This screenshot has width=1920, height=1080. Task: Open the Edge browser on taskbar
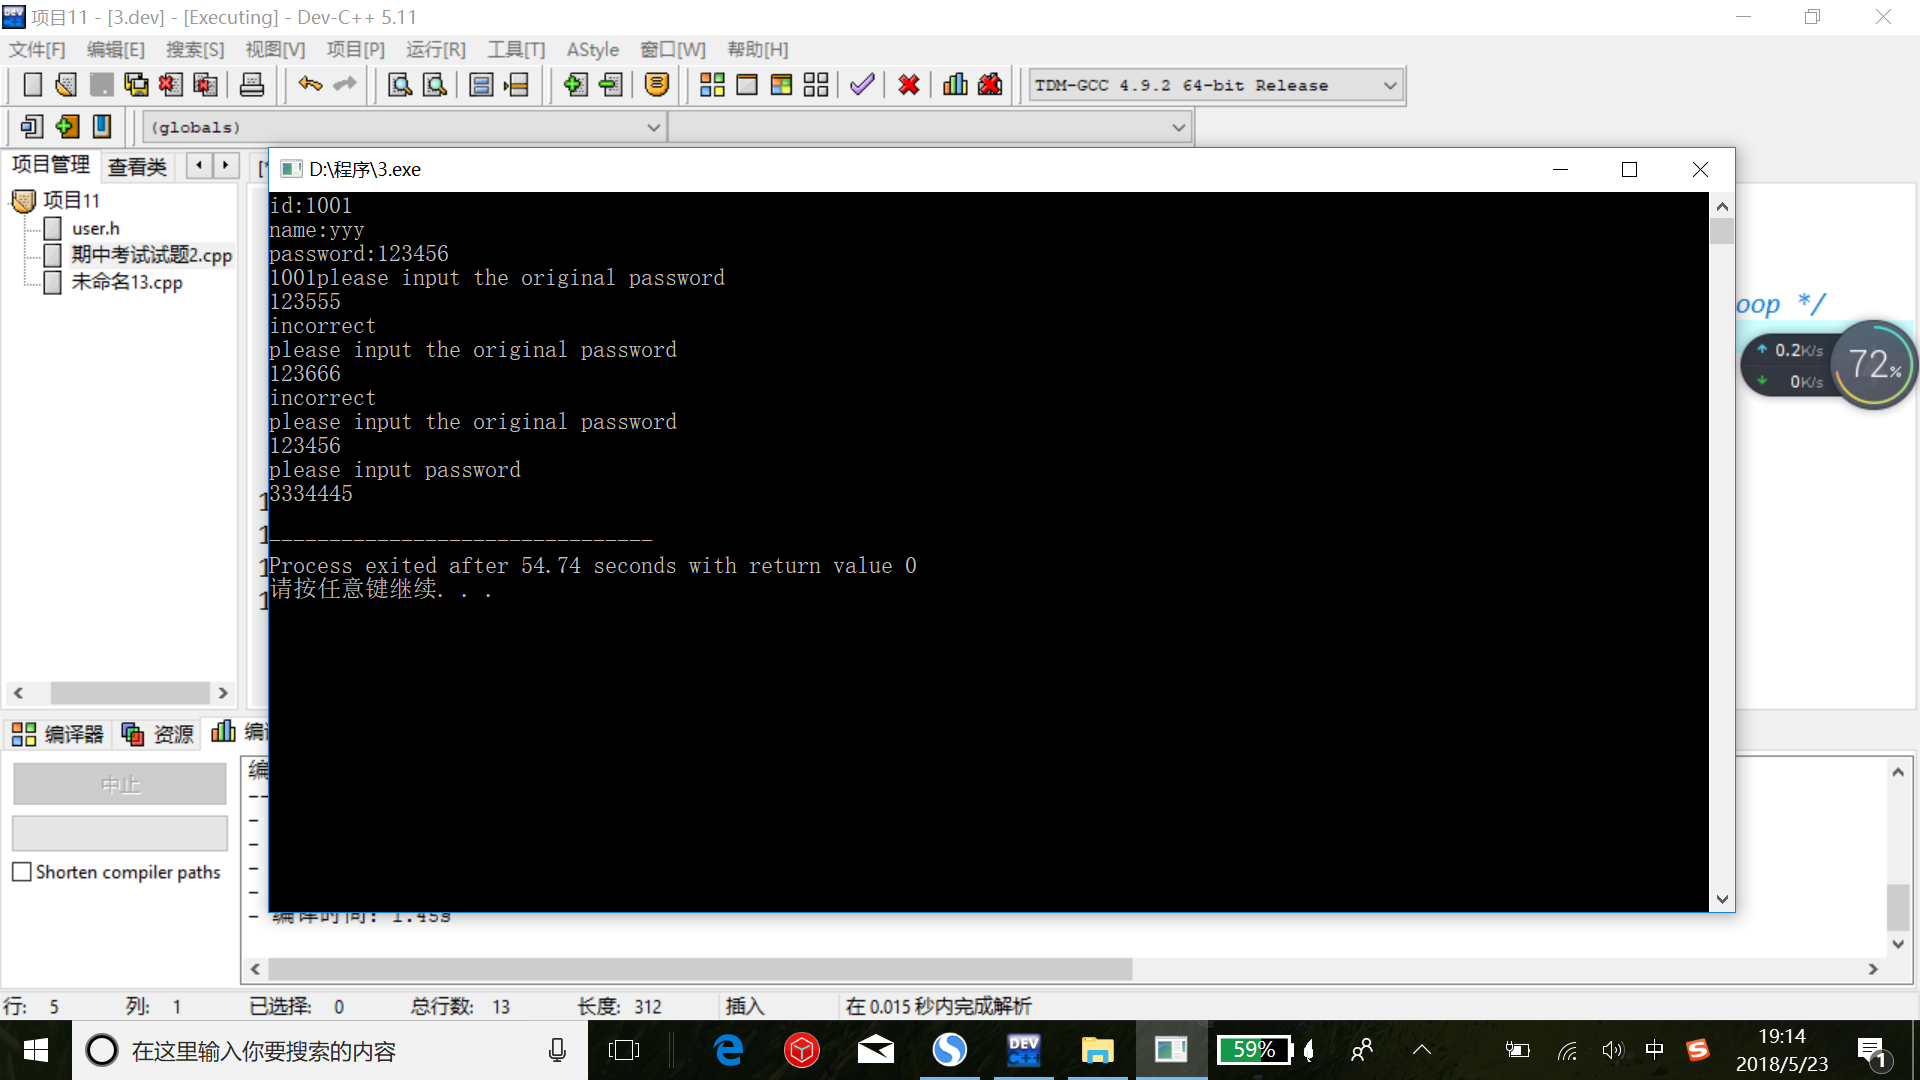coord(728,1050)
